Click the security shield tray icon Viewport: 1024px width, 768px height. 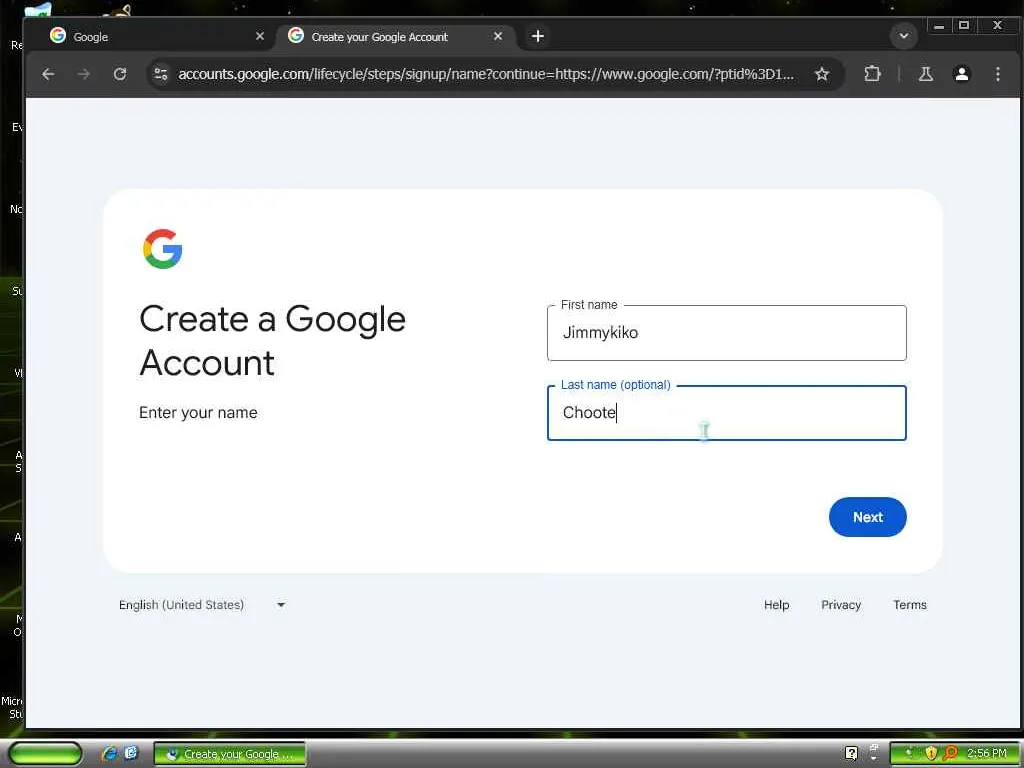pyautogui.click(x=931, y=754)
